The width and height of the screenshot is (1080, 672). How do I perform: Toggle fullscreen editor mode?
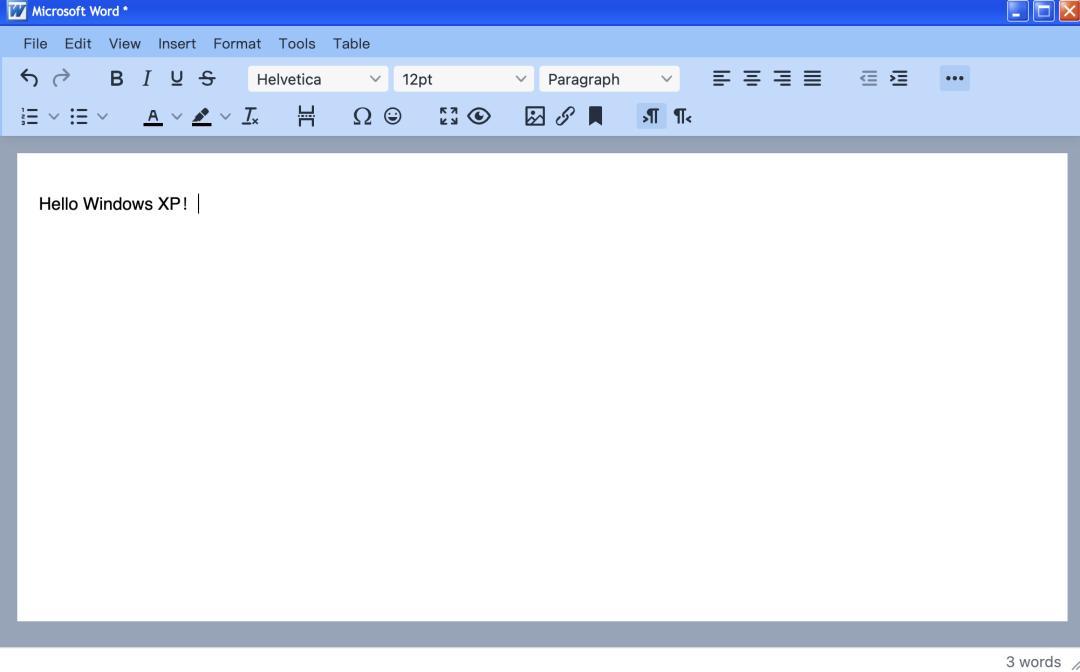(x=448, y=116)
